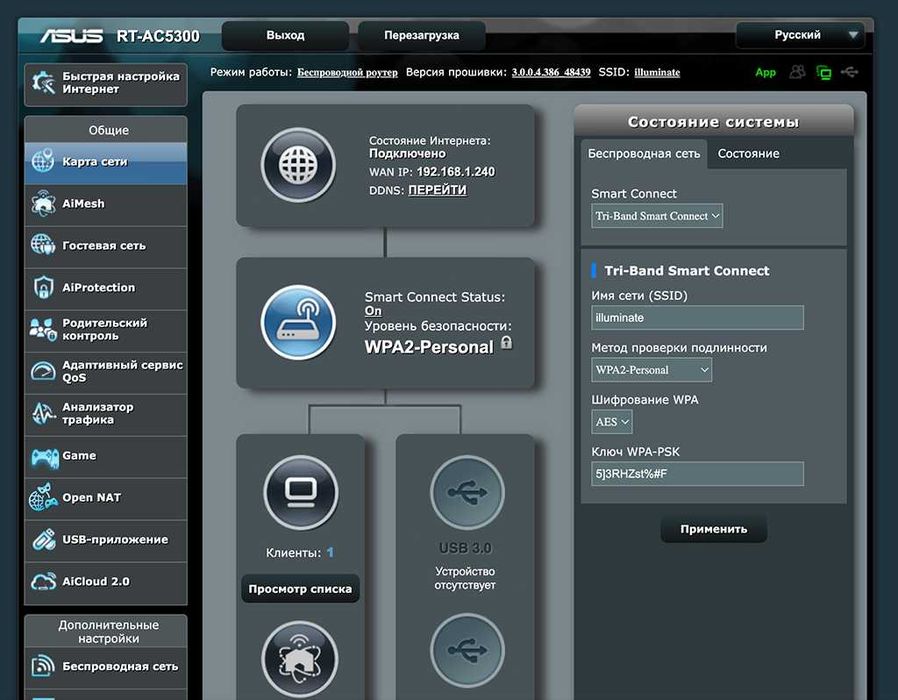
Task: Click the Просмотр списка button
Action: (300, 589)
